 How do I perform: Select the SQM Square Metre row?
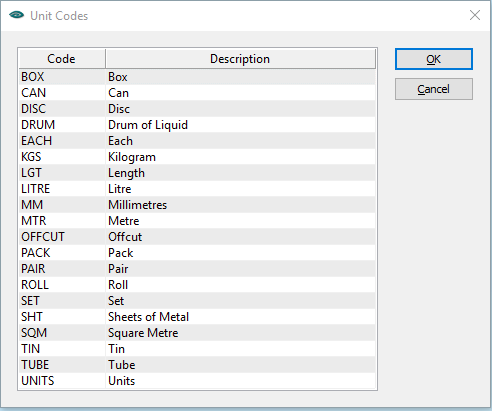[197, 333]
